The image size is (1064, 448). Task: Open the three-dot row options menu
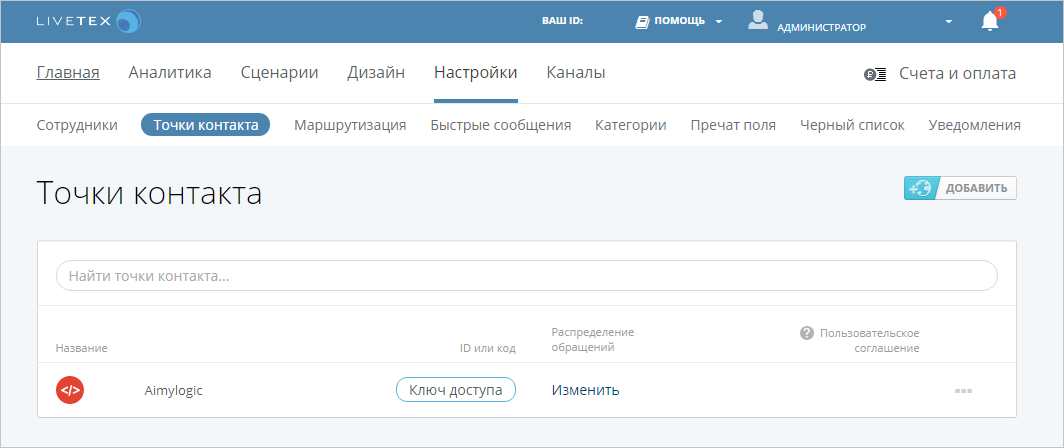pyautogui.click(x=963, y=391)
